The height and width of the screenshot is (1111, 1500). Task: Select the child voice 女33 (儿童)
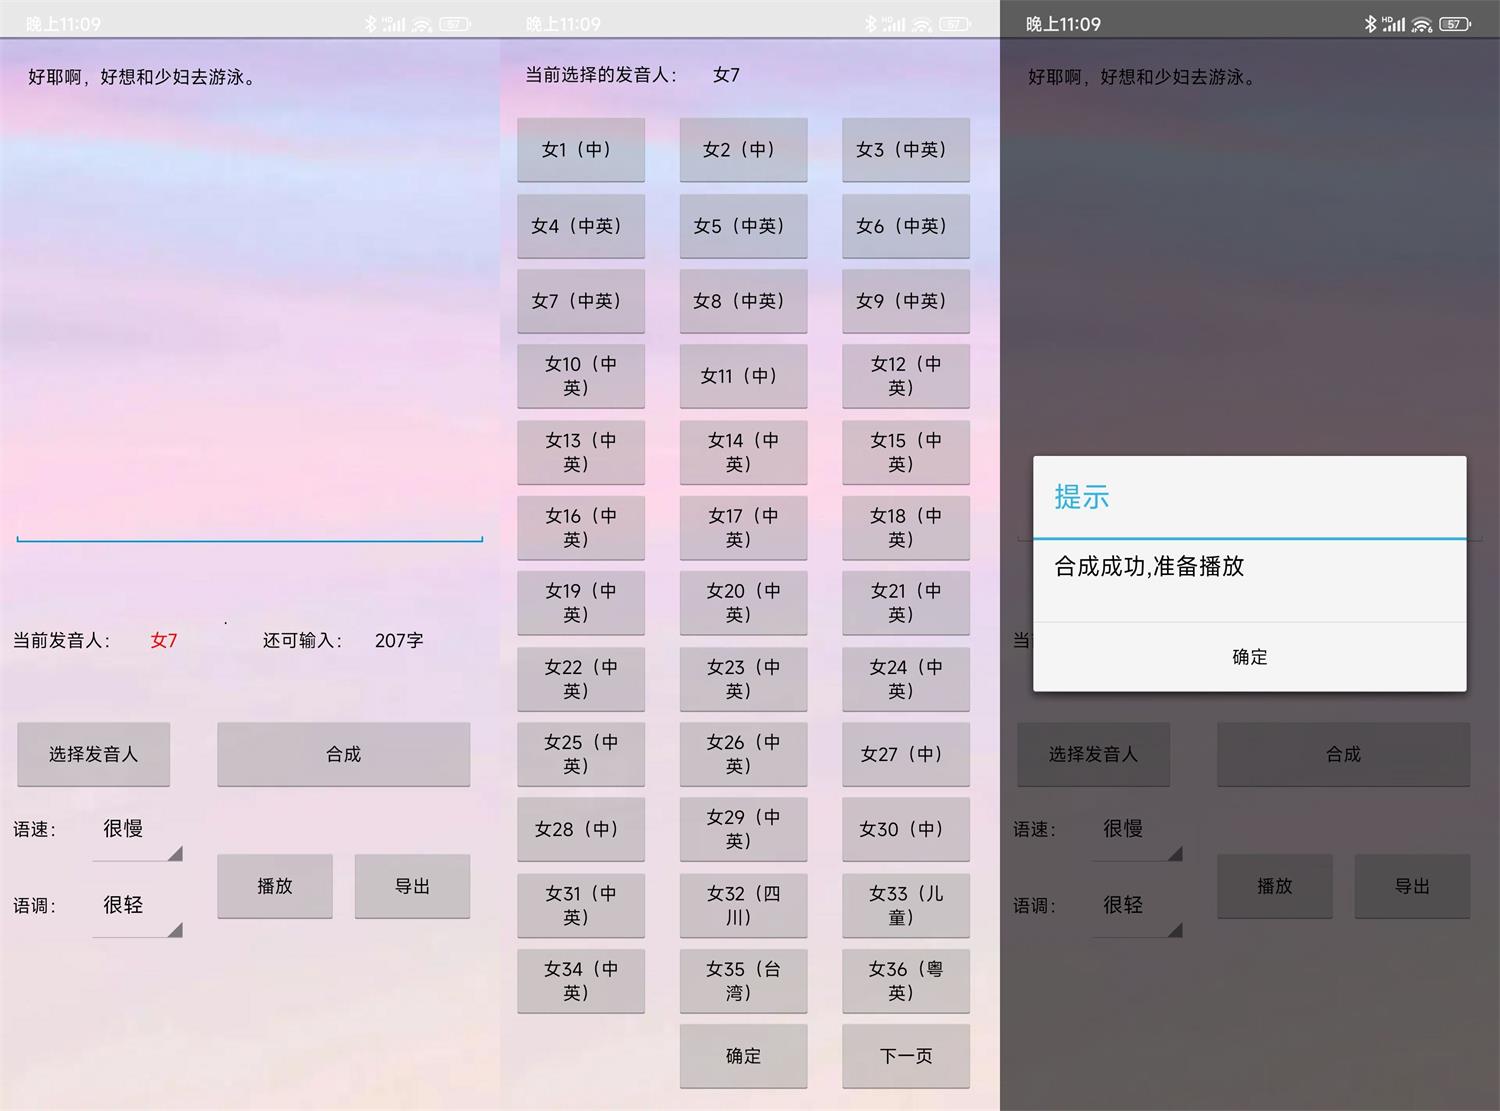[x=905, y=905]
